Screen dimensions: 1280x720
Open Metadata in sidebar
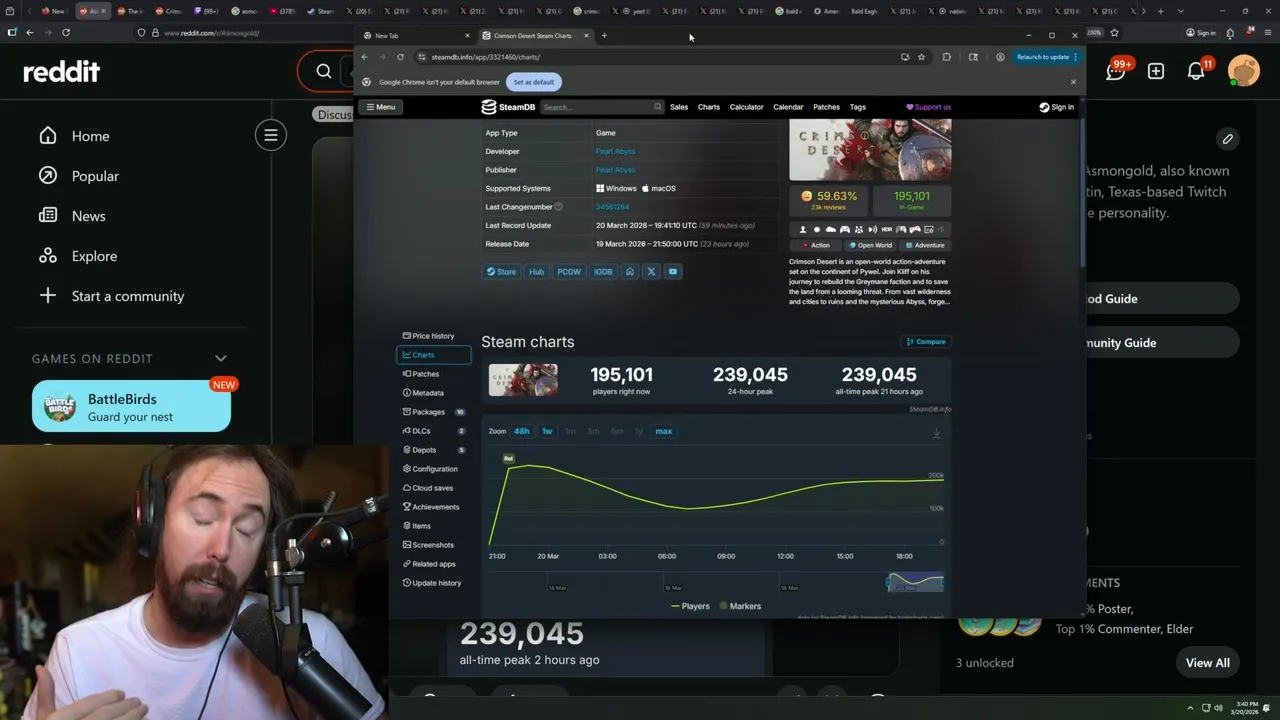(433, 393)
